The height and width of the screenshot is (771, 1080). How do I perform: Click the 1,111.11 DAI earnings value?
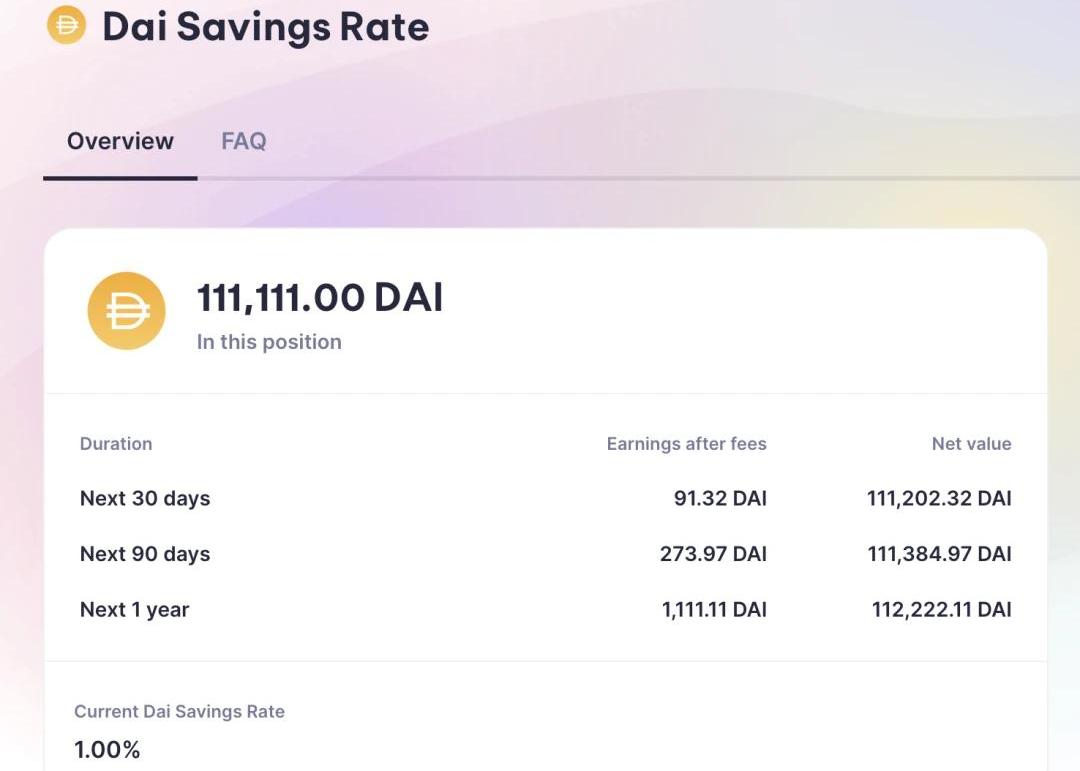(x=714, y=610)
